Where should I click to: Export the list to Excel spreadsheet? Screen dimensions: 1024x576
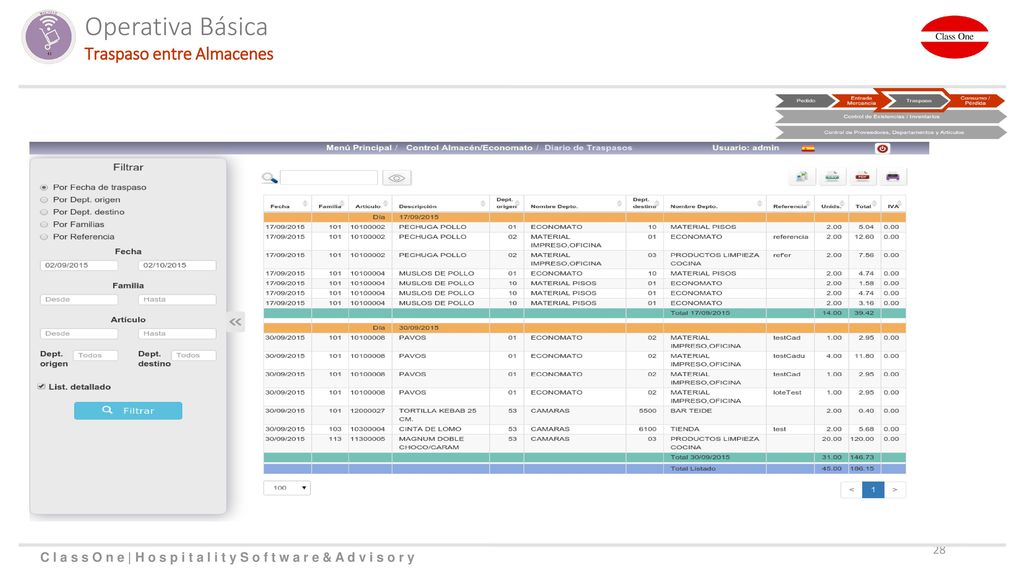tap(832, 176)
